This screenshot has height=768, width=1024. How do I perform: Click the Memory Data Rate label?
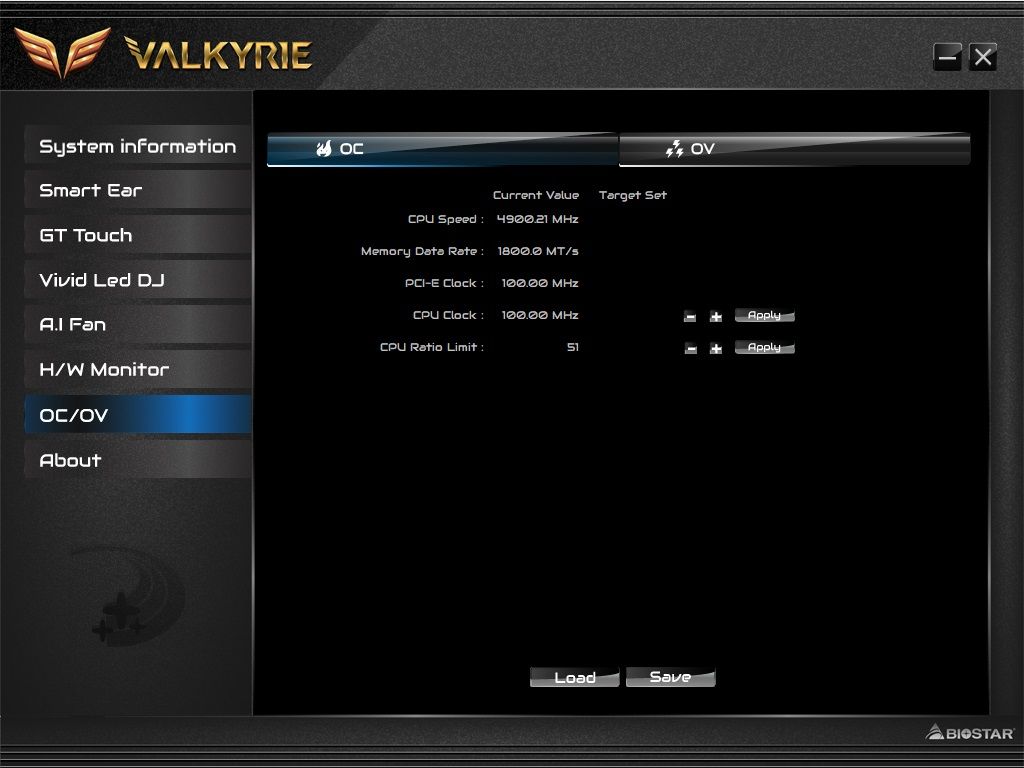click(x=423, y=251)
